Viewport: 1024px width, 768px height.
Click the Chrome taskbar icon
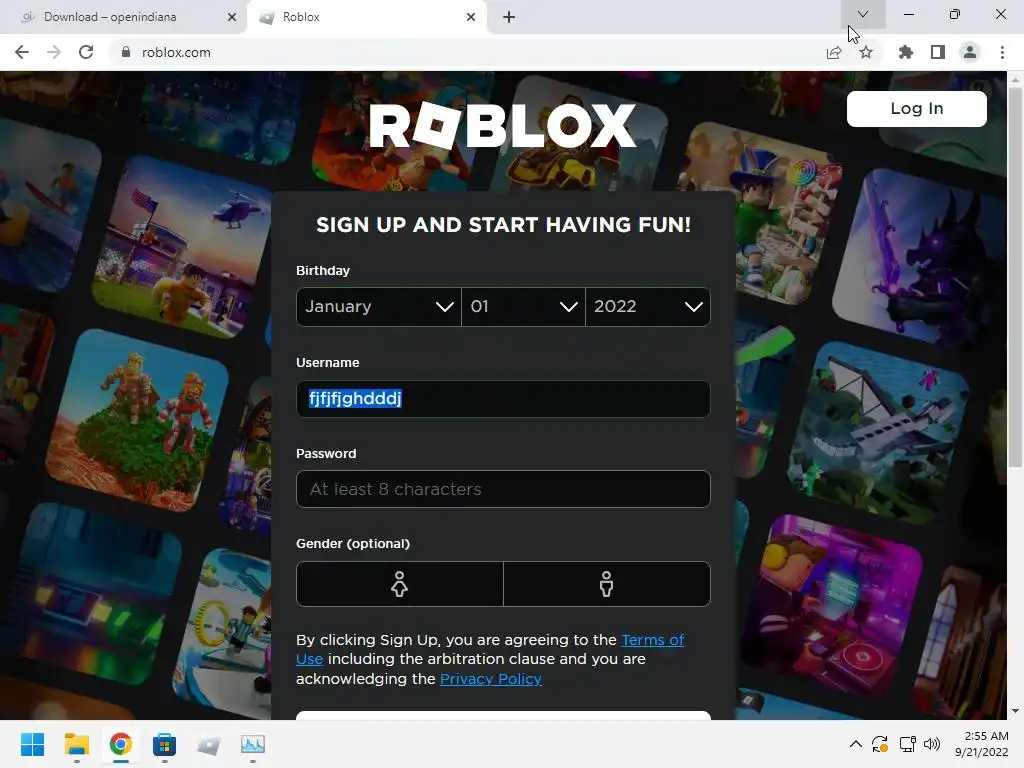click(120, 744)
